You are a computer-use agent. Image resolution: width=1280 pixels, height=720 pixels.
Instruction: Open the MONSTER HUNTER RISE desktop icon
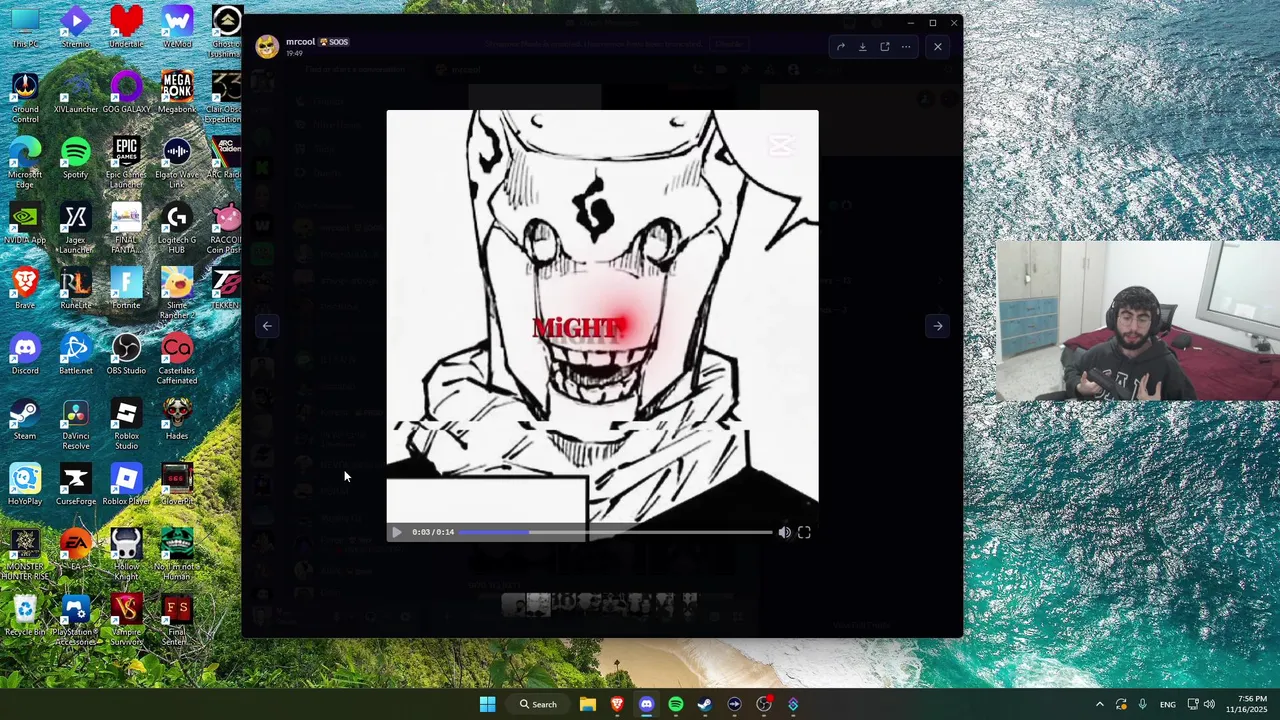pyautogui.click(x=25, y=554)
